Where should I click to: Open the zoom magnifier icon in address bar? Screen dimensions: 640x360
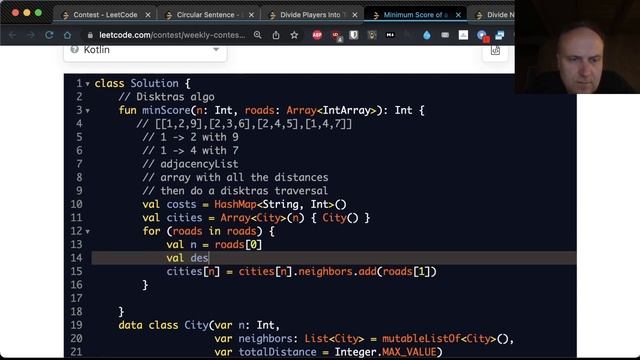point(258,35)
